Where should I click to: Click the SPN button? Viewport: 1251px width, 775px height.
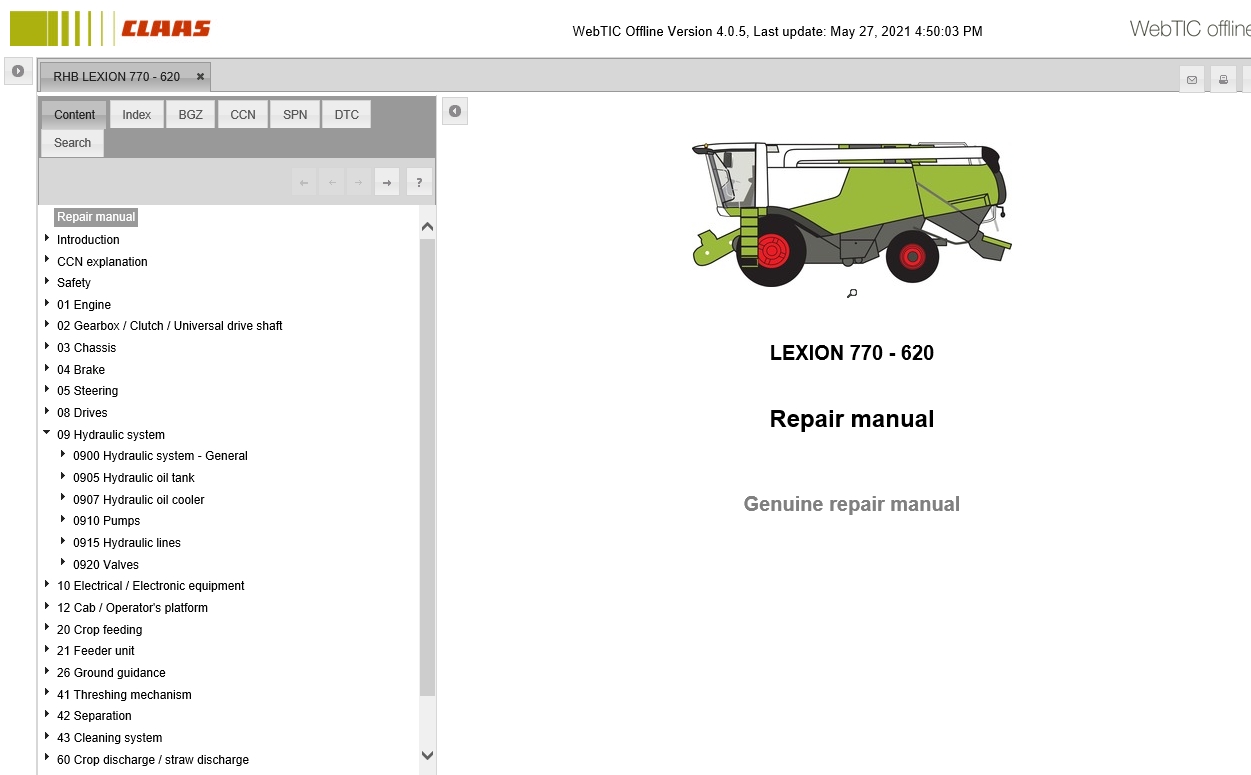point(294,114)
